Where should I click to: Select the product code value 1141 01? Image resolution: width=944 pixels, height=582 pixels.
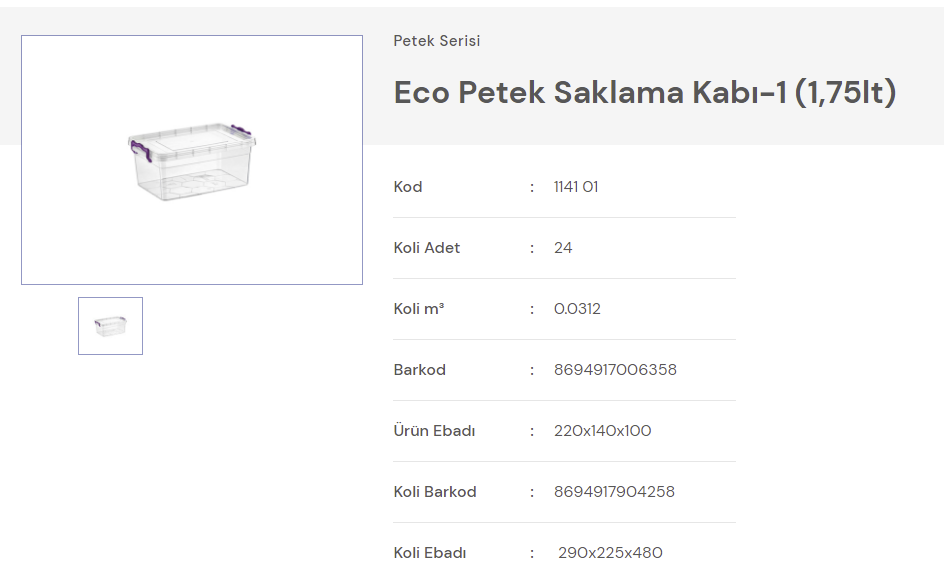coord(576,187)
